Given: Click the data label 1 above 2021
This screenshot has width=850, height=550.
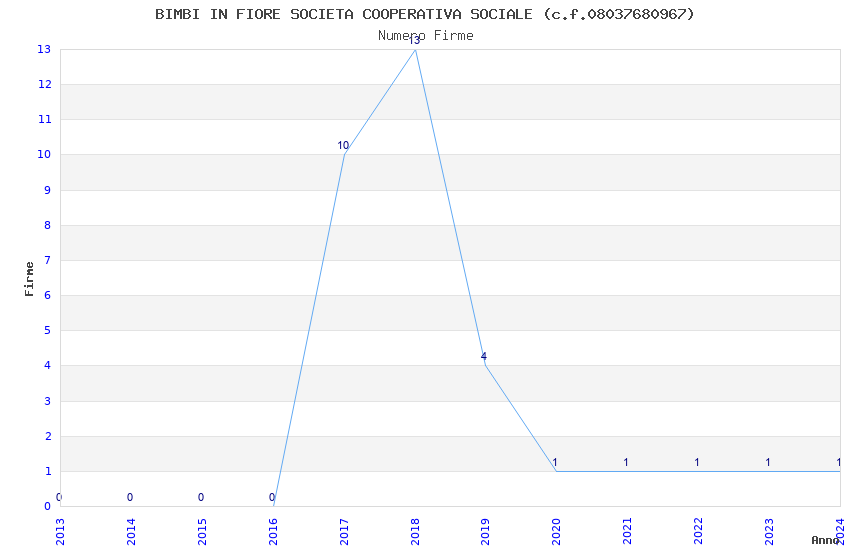Looking at the screenshot, I should tap(626, 462).
